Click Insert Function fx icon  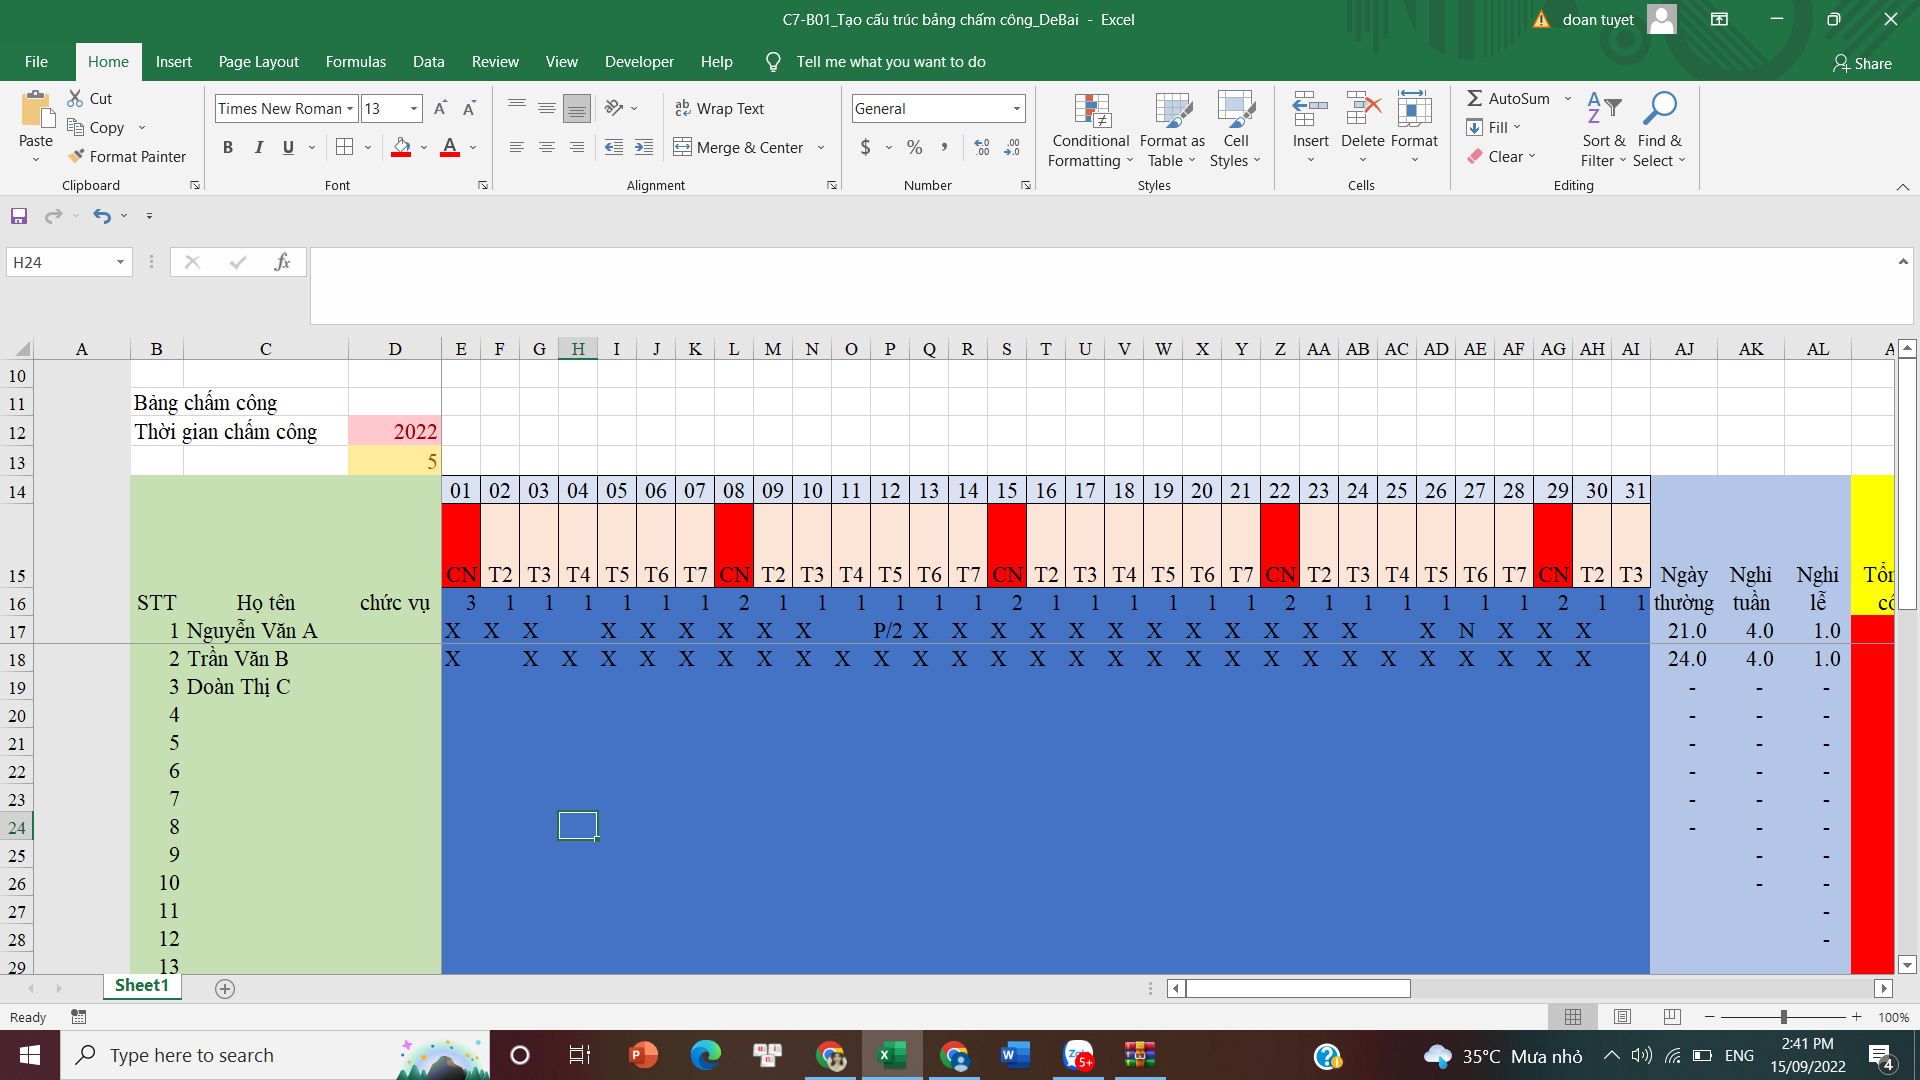click(282, 262)
